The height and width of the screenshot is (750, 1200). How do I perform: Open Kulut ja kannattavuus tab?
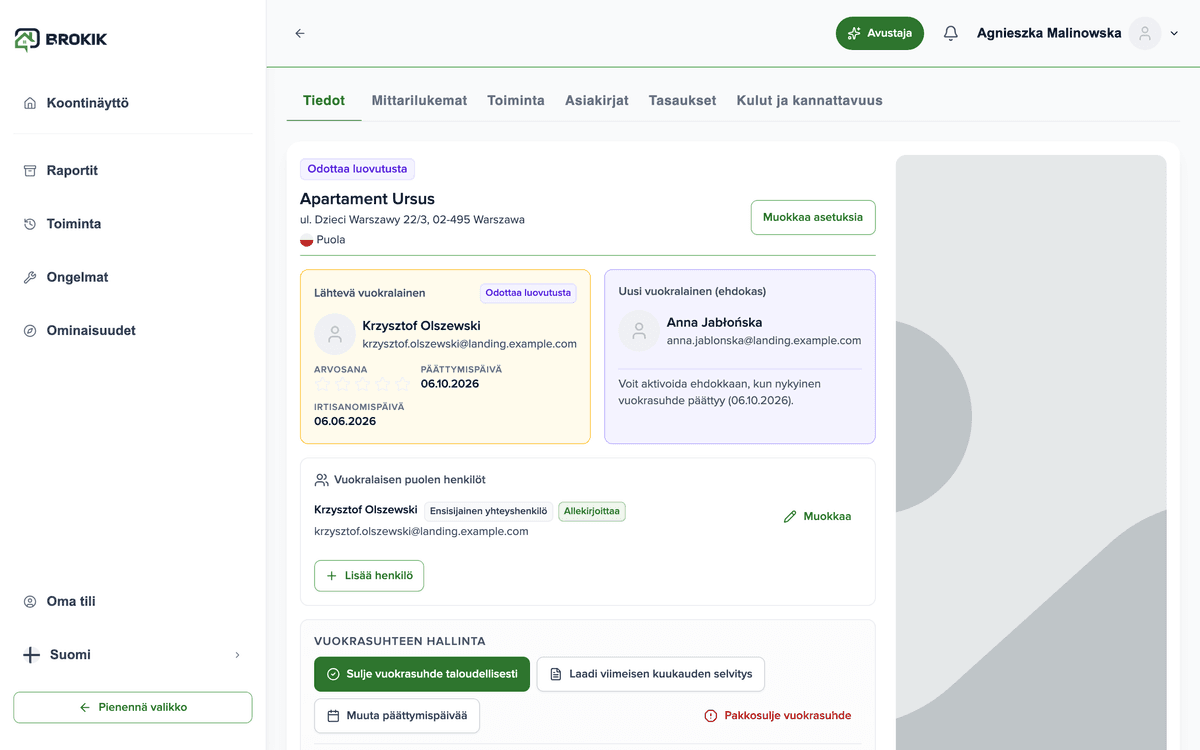click(809, 100)
